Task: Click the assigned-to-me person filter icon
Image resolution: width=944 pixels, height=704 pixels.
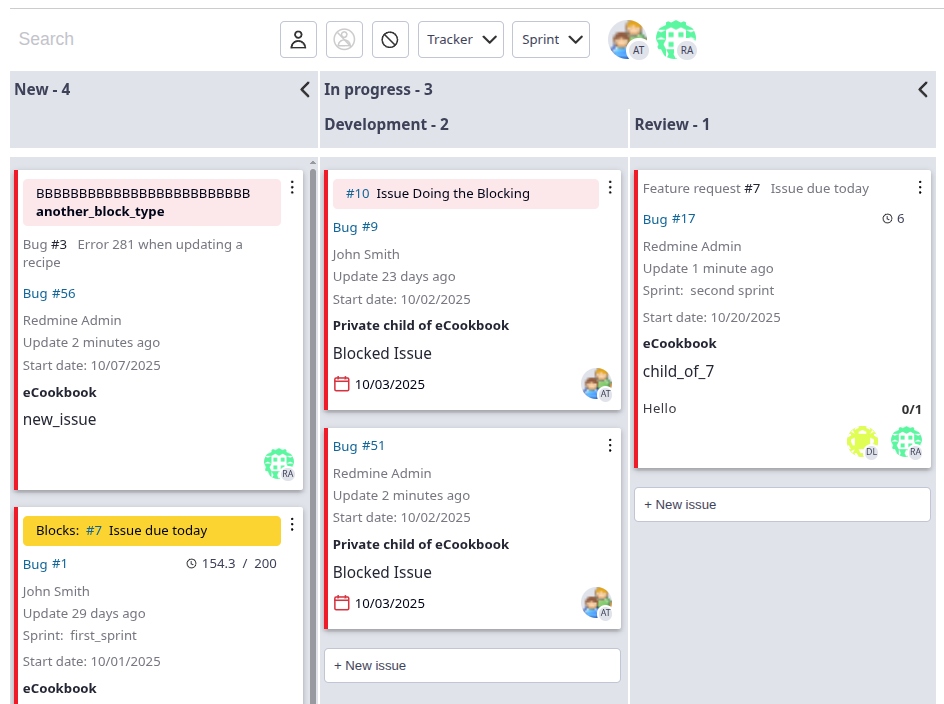Action: [298, 40]
